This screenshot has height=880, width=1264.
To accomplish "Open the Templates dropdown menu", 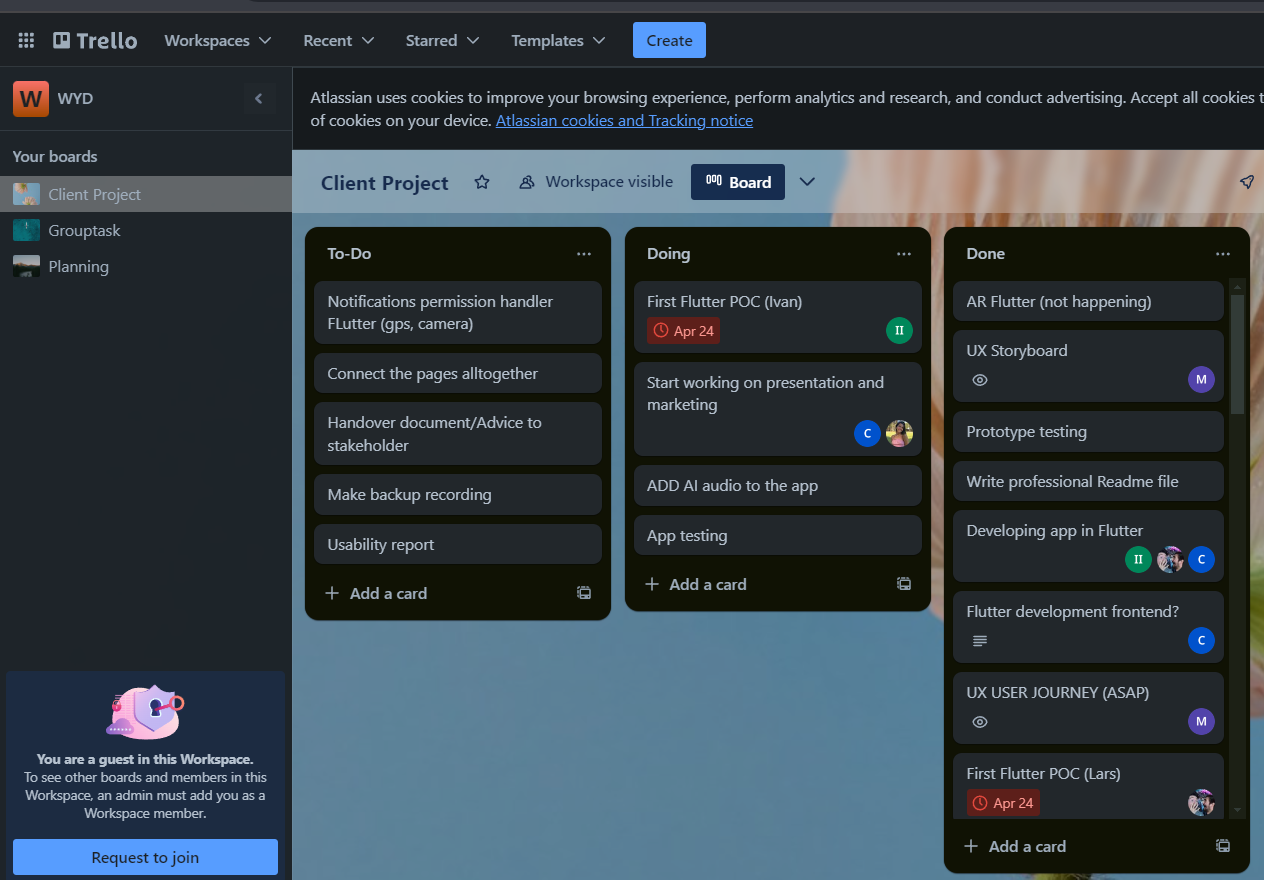I will point(558,41).
